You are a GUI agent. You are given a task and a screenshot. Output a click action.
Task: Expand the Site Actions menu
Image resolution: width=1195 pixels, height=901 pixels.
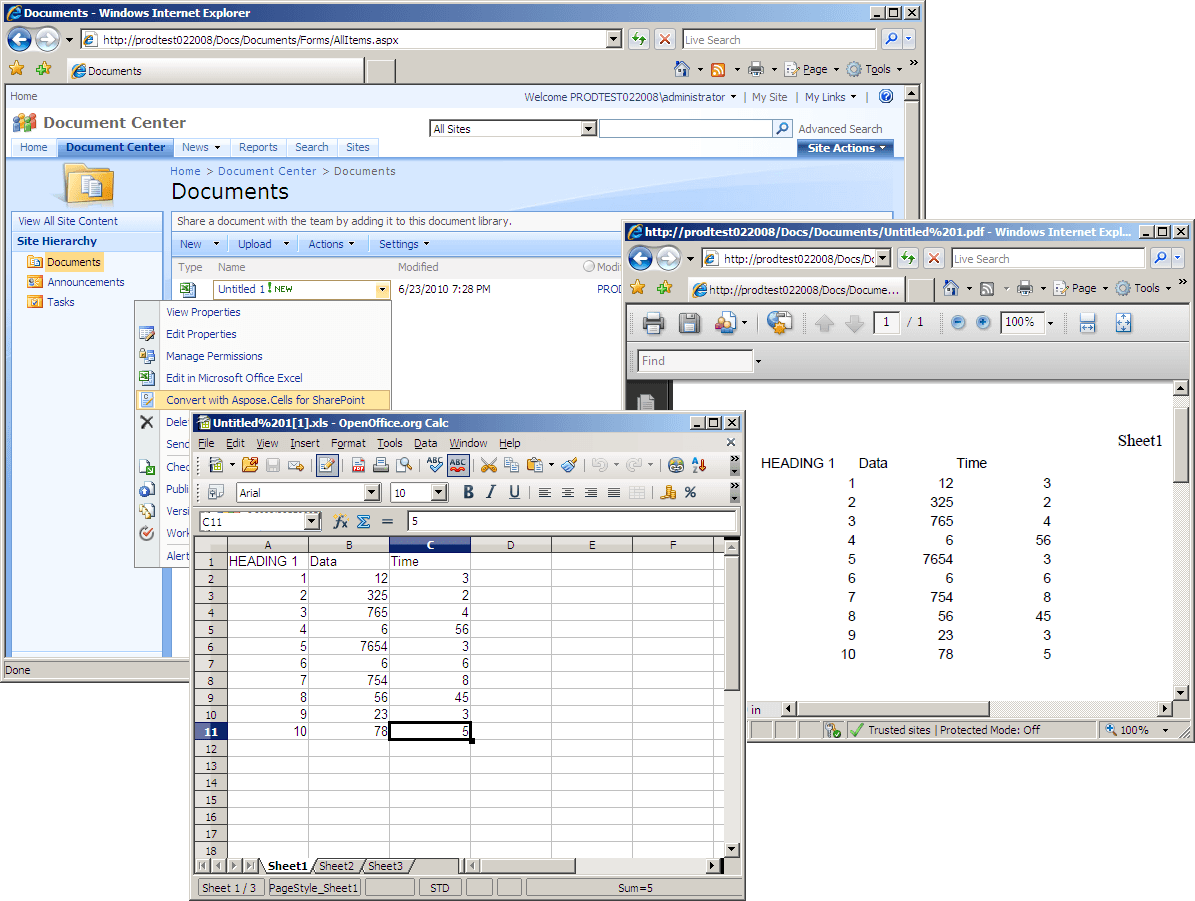[846, 148]
